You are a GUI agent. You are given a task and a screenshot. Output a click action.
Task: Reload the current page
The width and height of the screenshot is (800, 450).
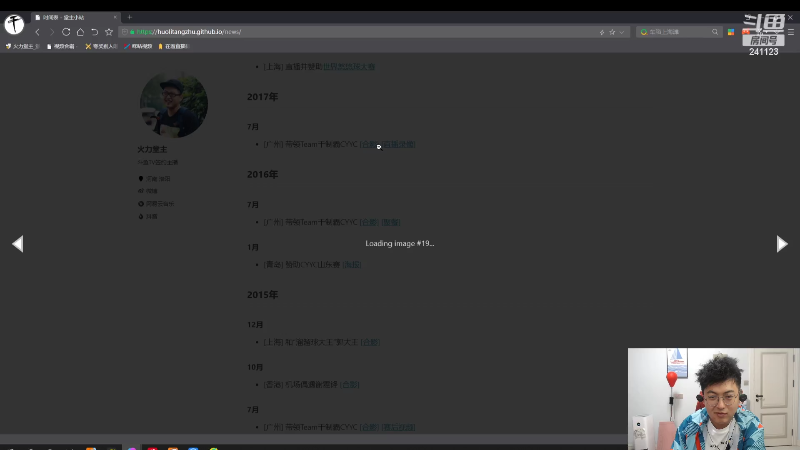[66, 32]
